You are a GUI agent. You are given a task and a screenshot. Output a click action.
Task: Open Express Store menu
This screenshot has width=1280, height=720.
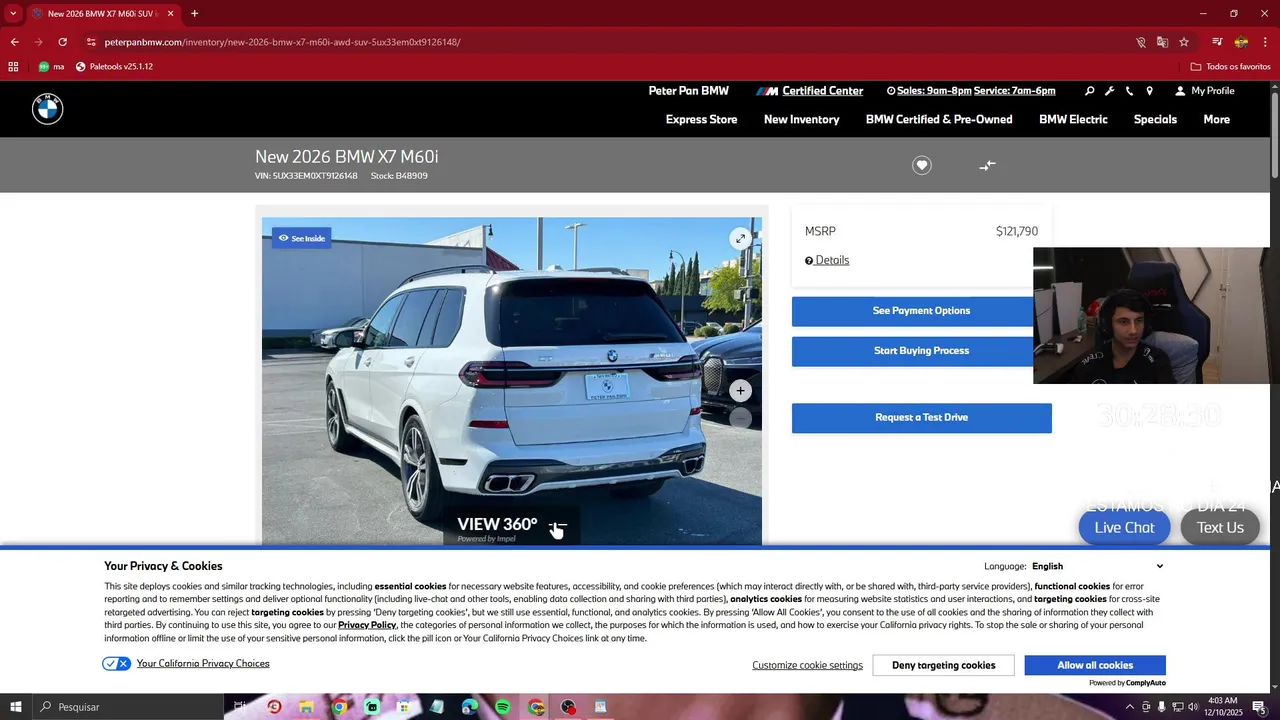(701, 119)
